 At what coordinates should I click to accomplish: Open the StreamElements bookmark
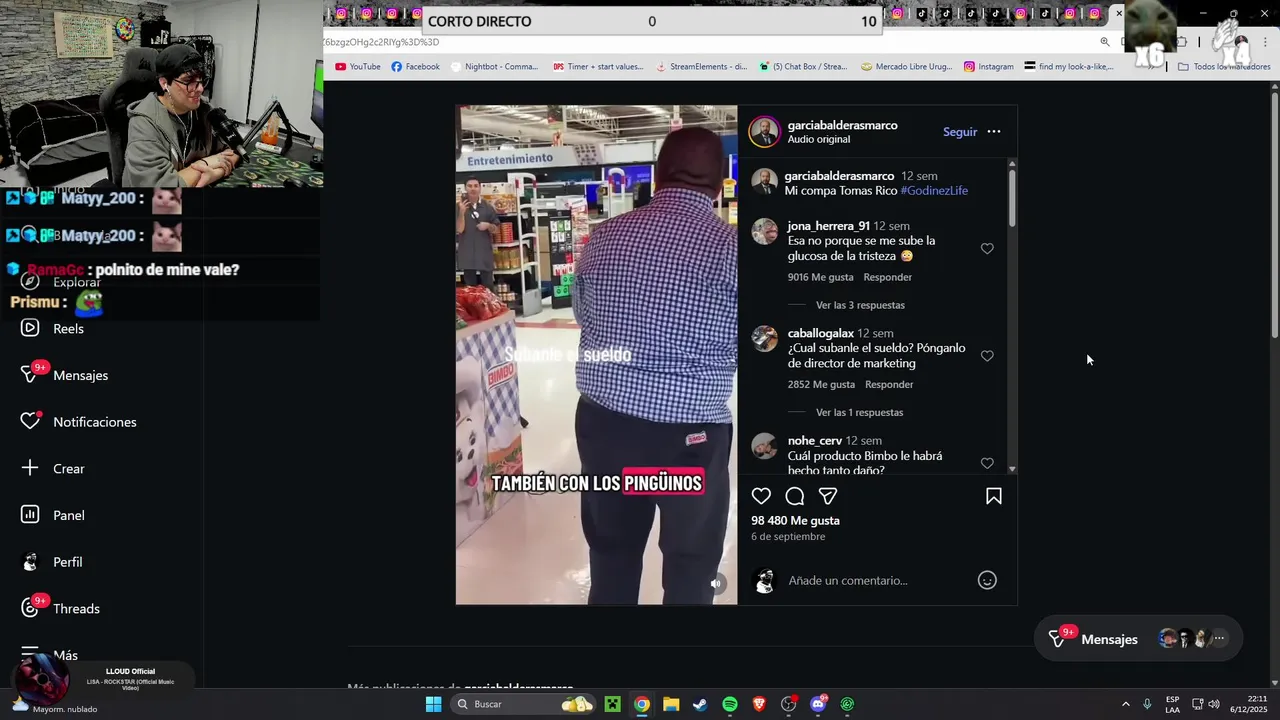pos(701,67)
